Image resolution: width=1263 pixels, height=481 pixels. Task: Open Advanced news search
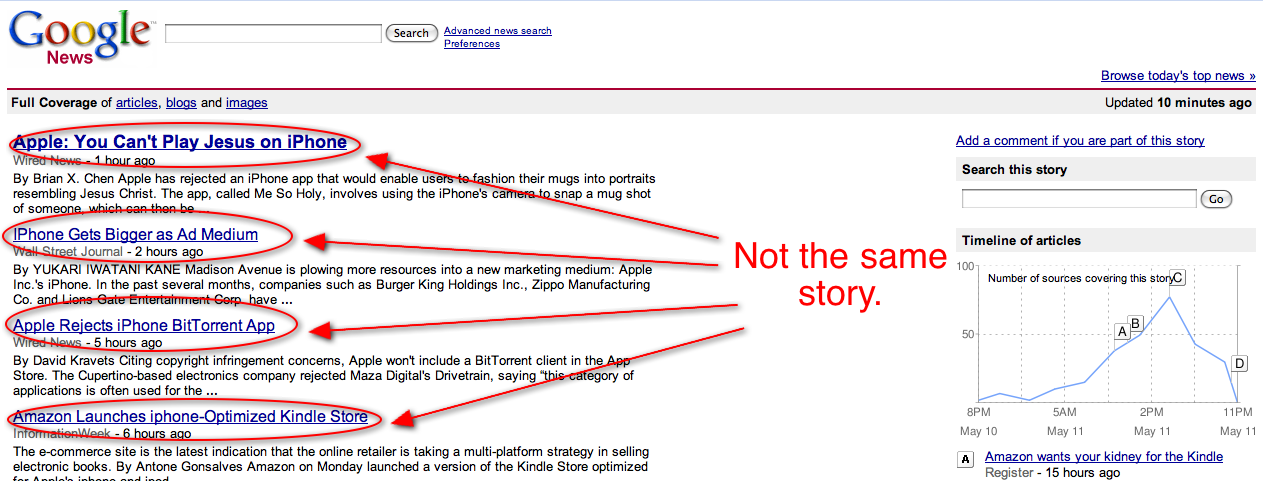click(x=498, y=31)
